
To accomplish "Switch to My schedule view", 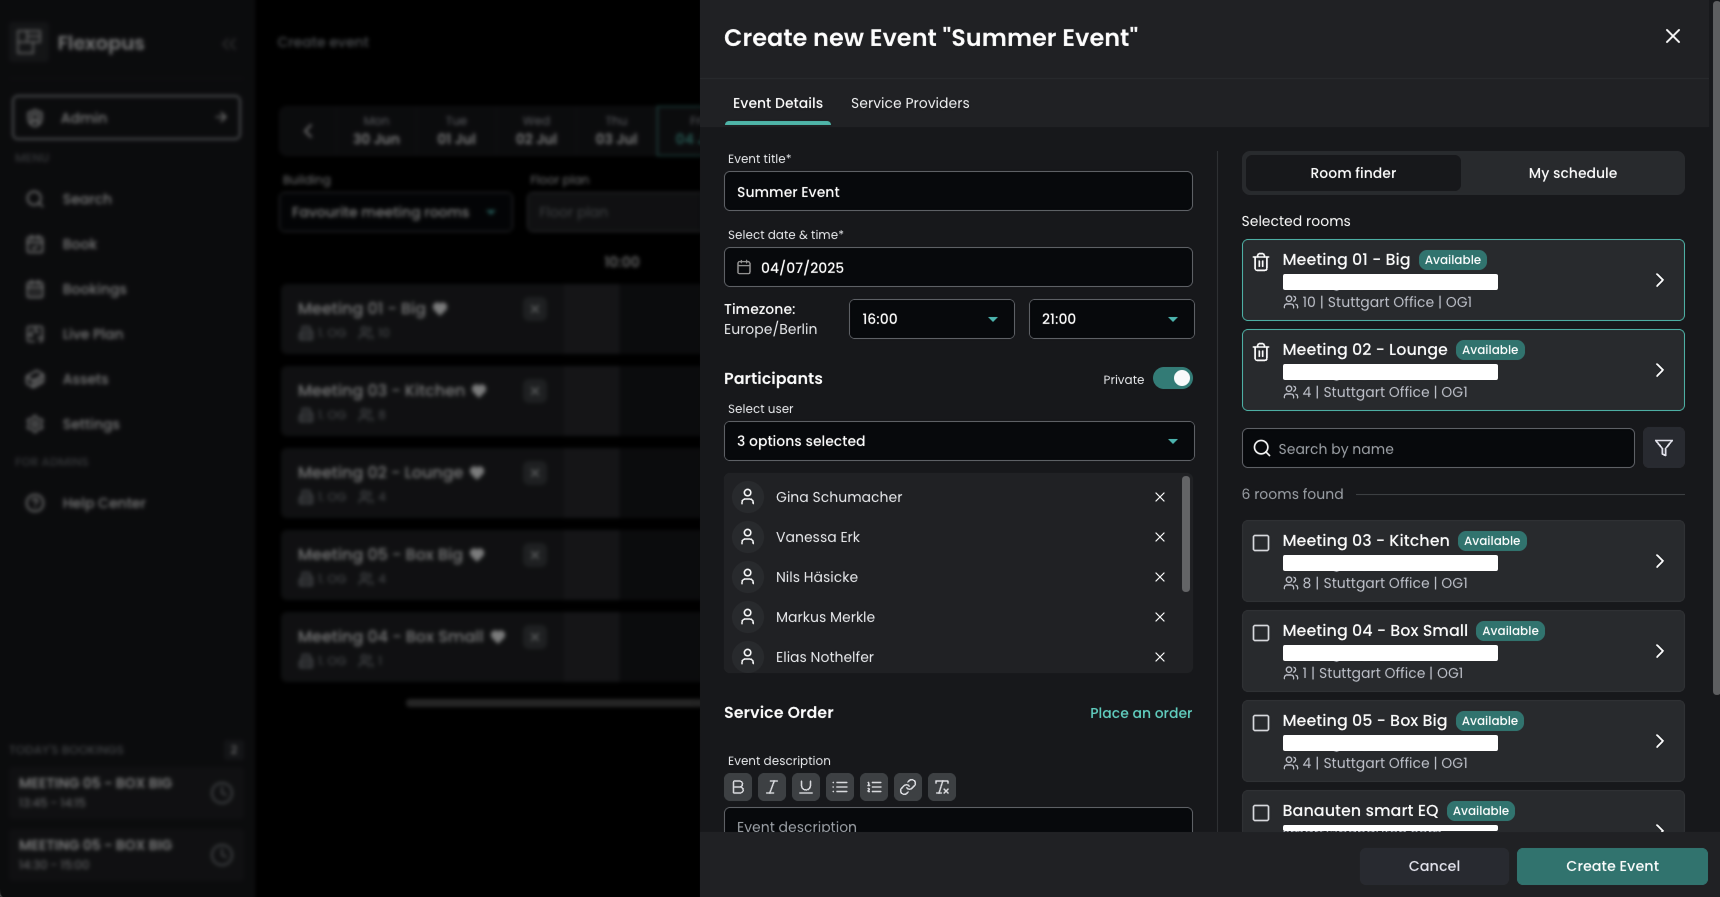I will point(1572,173).
